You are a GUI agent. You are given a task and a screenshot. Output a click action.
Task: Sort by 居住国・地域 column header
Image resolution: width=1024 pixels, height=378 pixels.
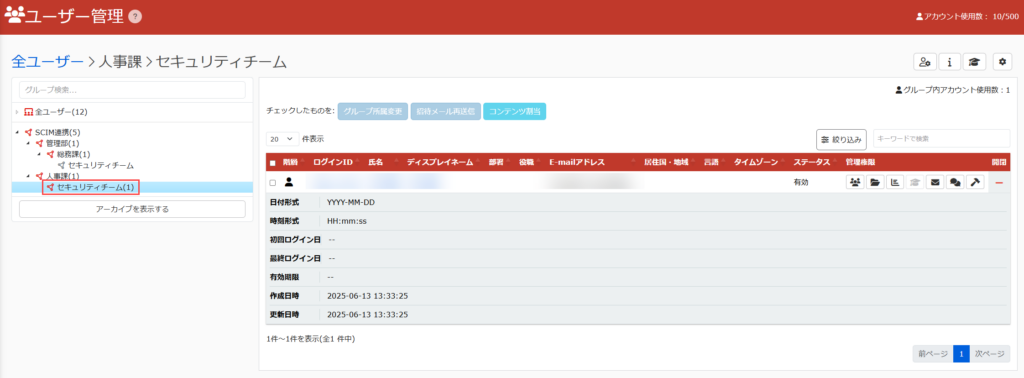[x=666, y=163]
